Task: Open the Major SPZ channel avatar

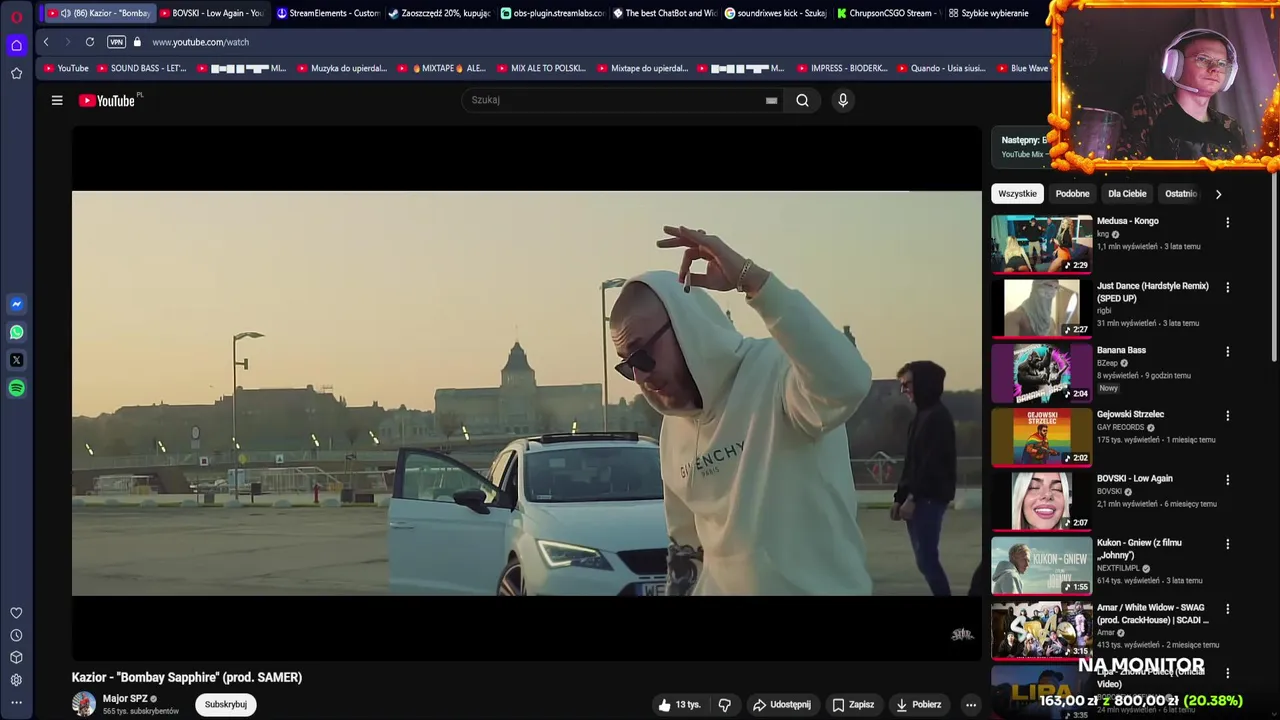Action: [84, 704]
